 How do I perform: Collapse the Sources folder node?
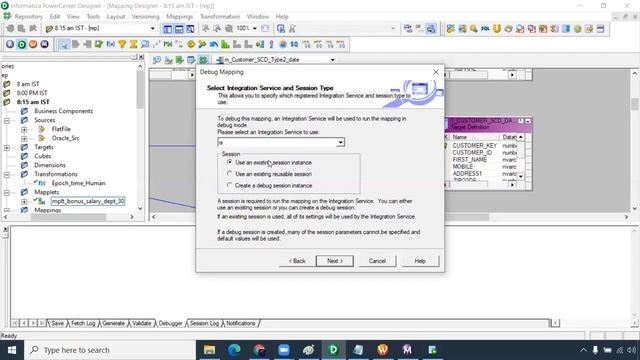click(7, 120)
